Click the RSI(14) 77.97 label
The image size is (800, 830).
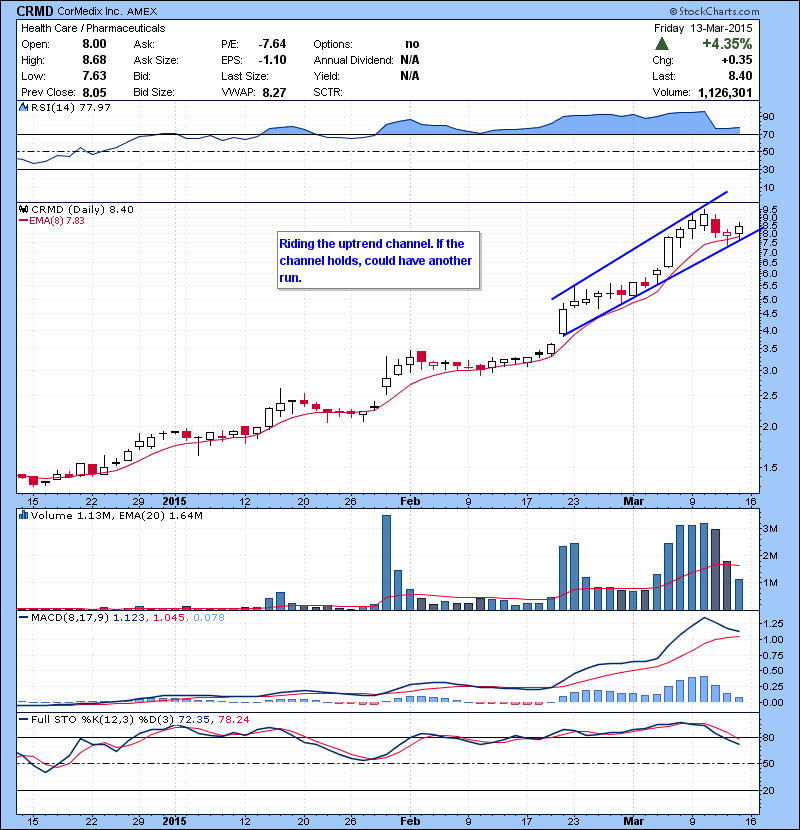click(70, 107)
